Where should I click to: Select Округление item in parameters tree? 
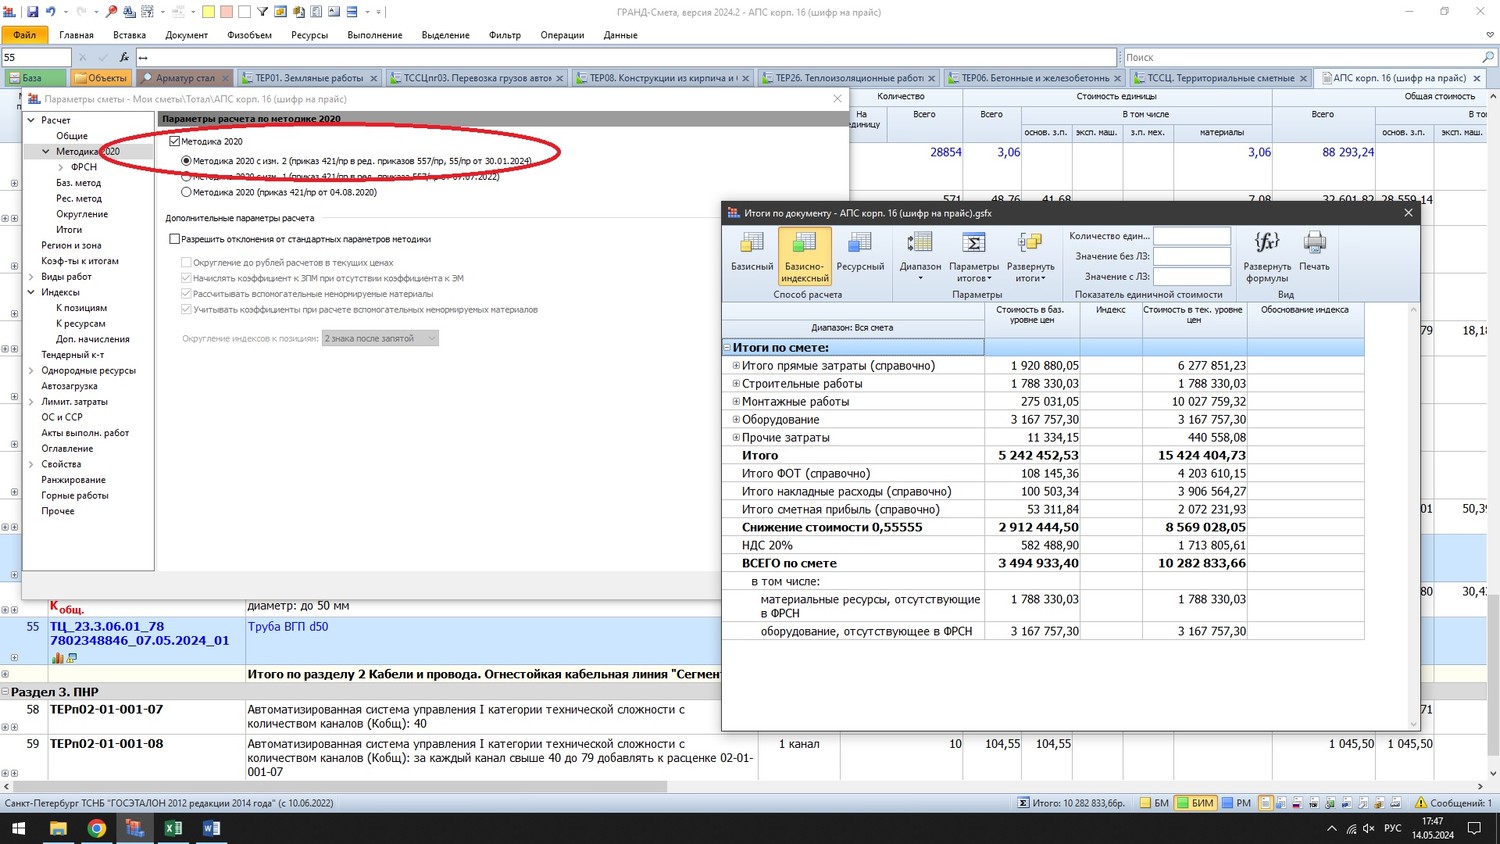[x=82, y=214]
